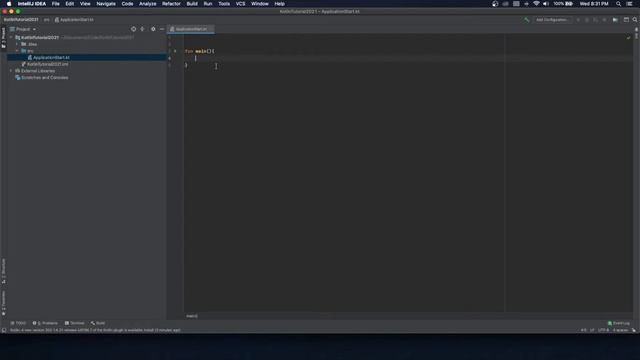The image size is (640, 360).
Task: Collapse the KotlinTutorial2021 root node
Action: pyautogui.click(x=11, y=37)
